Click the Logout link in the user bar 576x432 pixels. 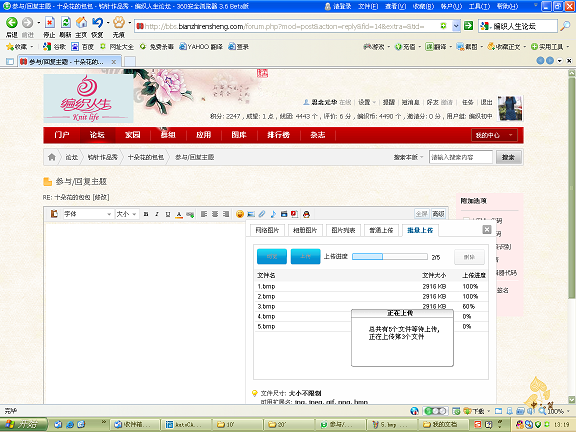click(486, 102)
